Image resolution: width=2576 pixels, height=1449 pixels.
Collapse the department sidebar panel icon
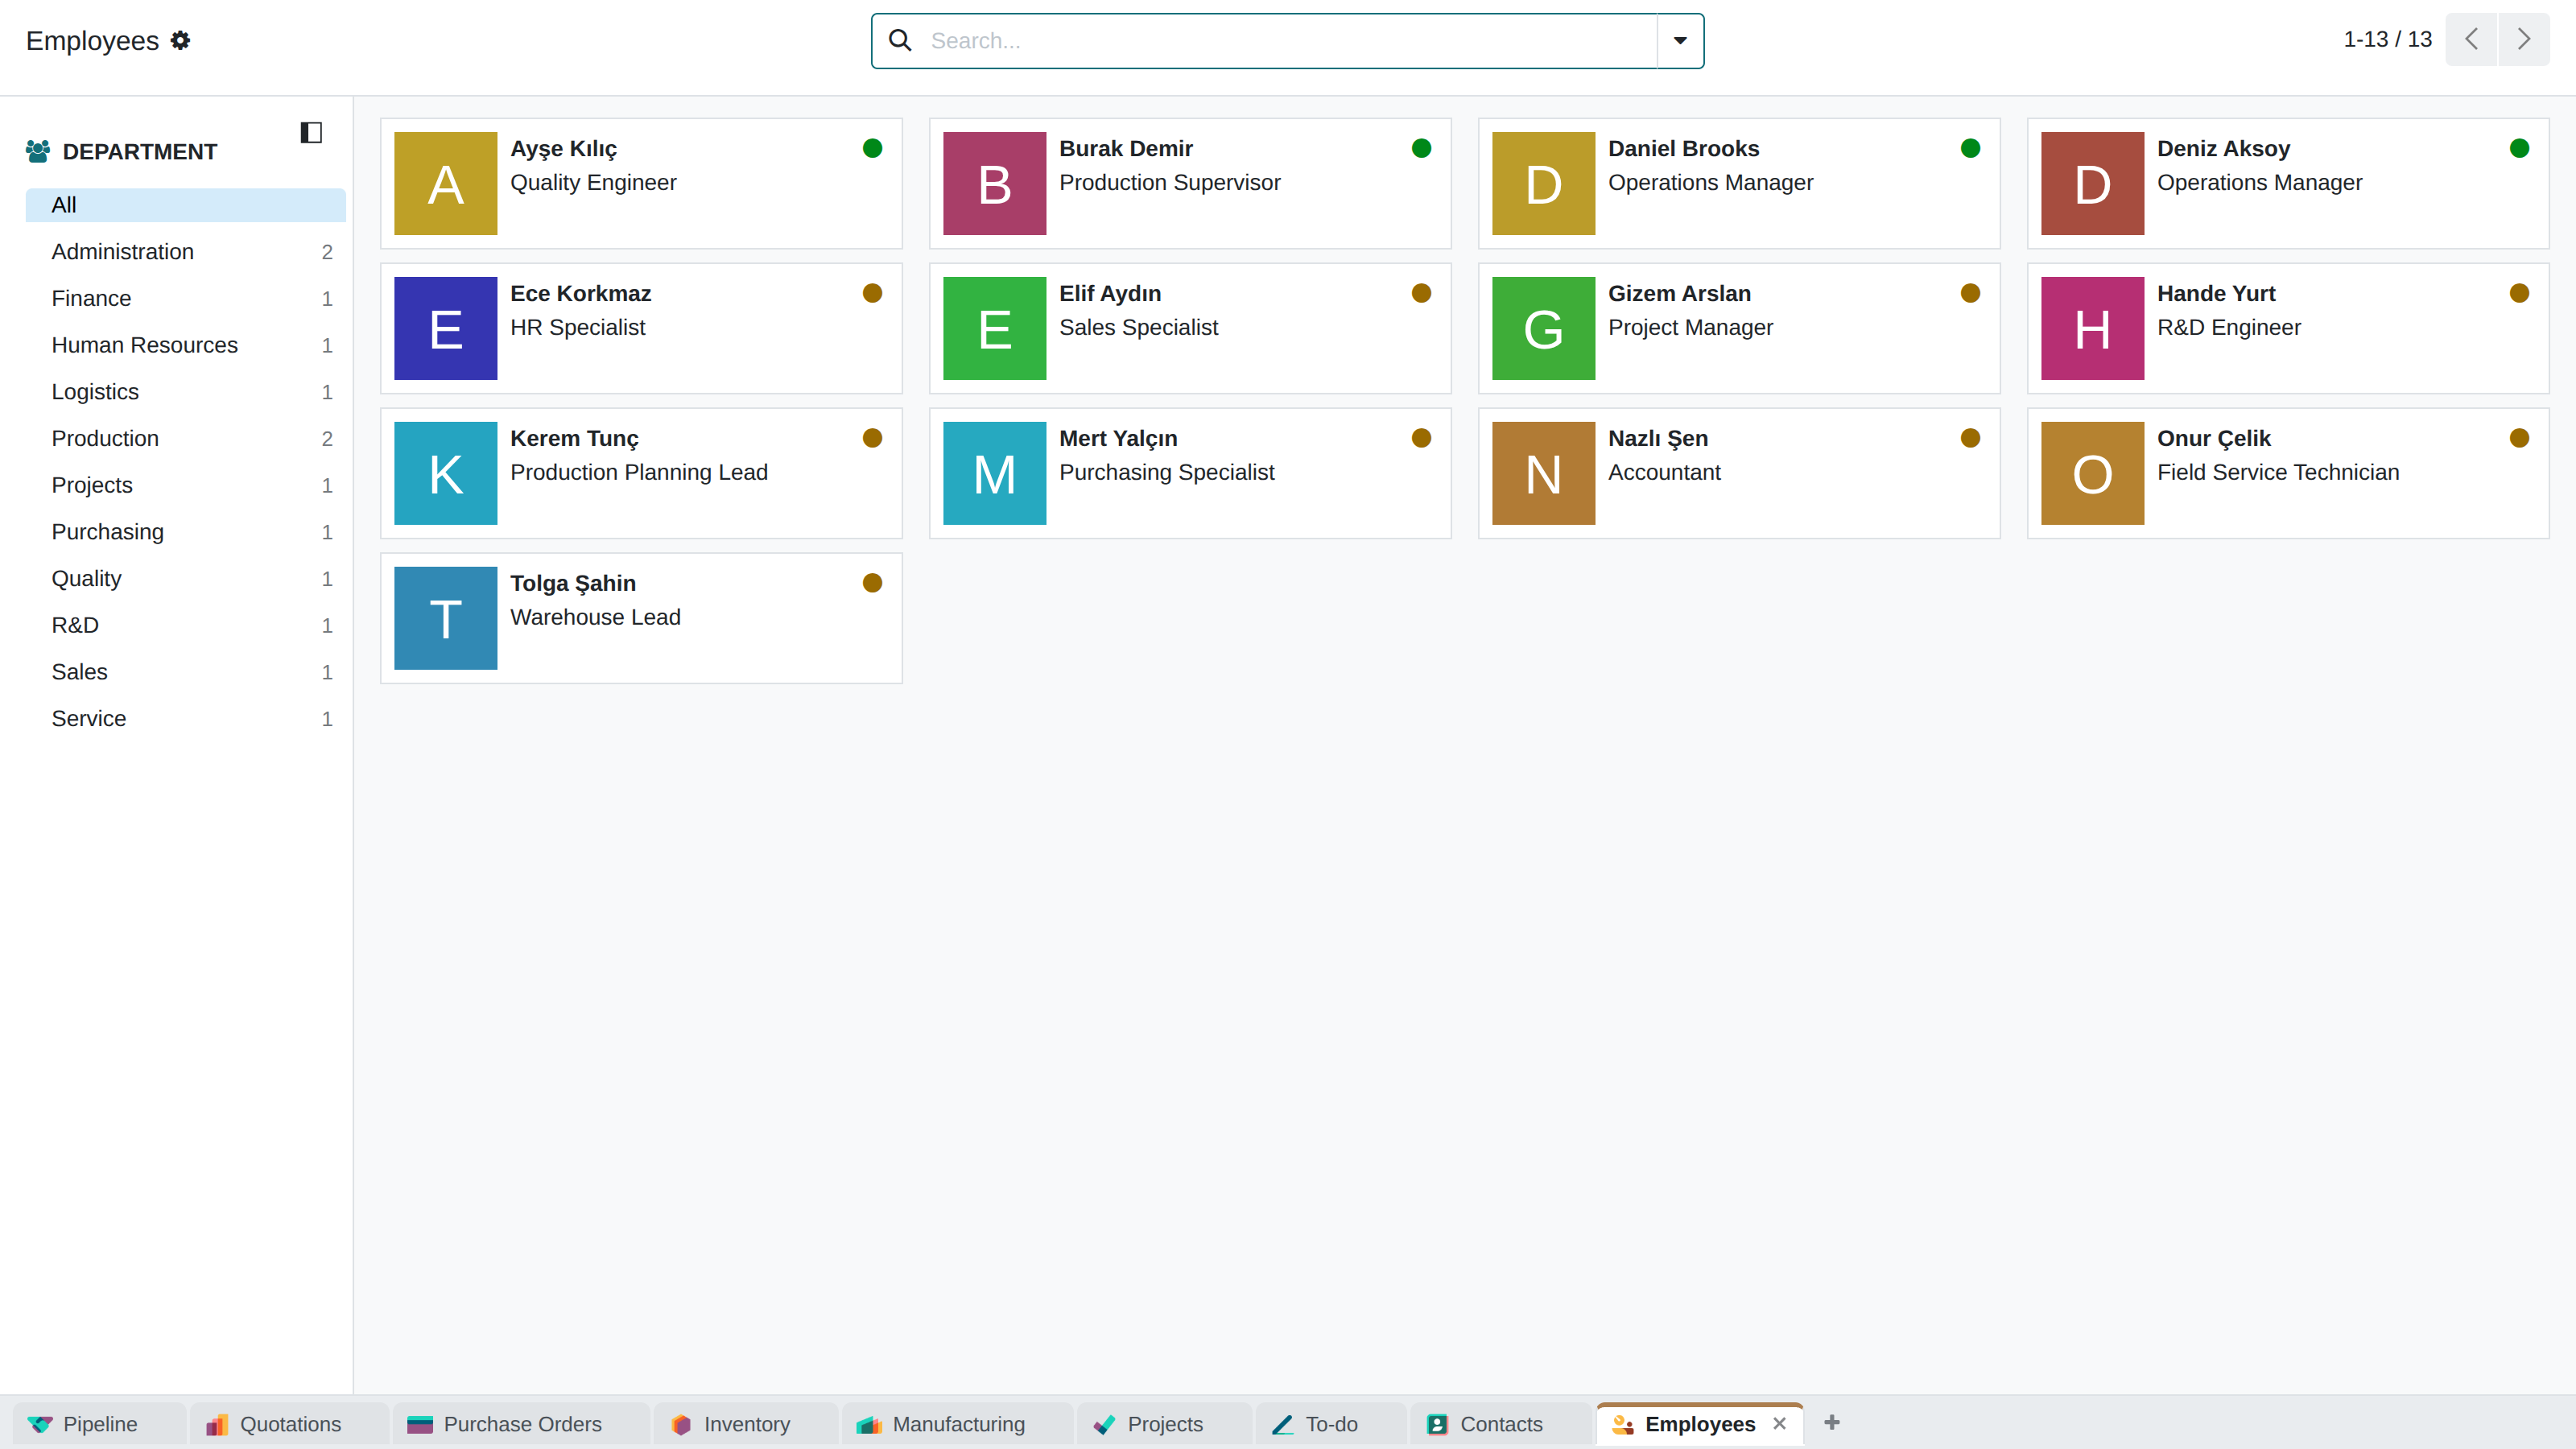point(311,133)
